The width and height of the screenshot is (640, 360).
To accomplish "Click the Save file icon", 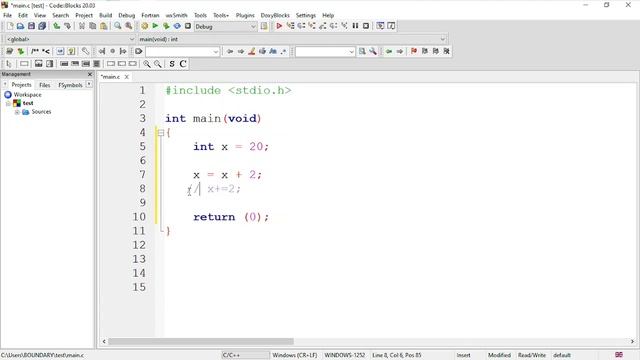I will tap(31, 26).
